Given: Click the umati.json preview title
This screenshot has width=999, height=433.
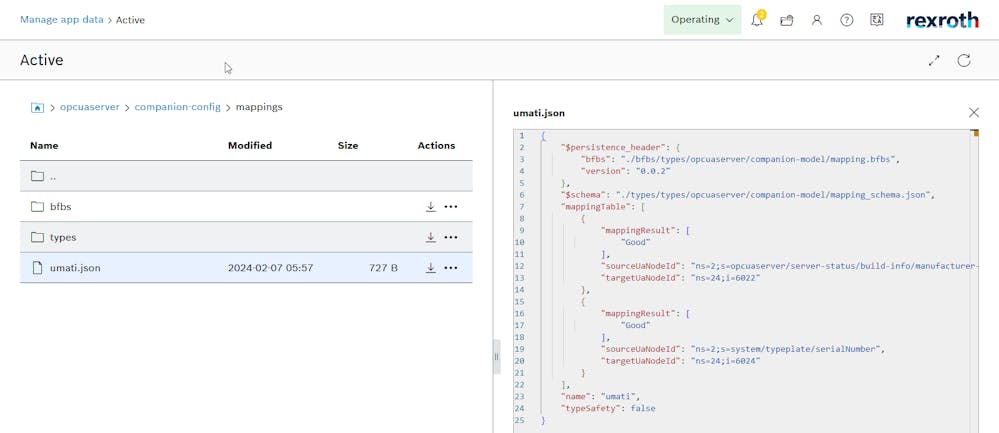Looking at the screenshot, I should click(538, 113).
